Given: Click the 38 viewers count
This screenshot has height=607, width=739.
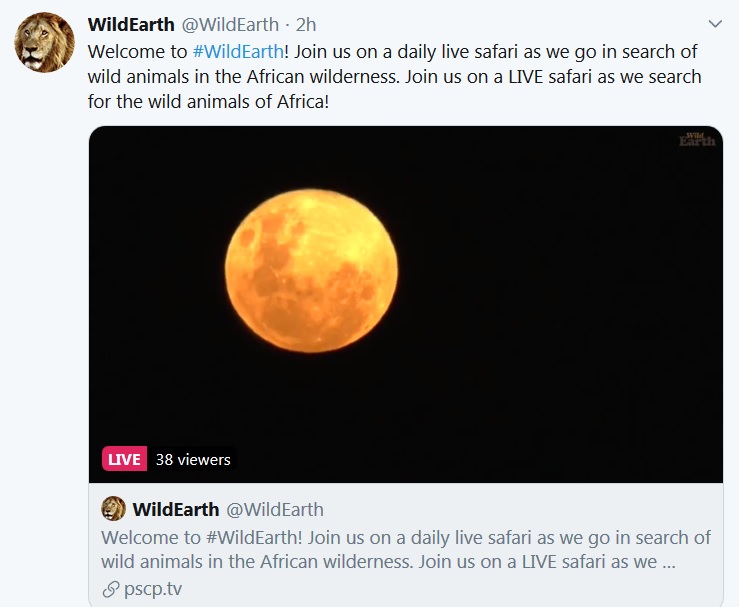Looking at the screenshot, I should [193, 460].
